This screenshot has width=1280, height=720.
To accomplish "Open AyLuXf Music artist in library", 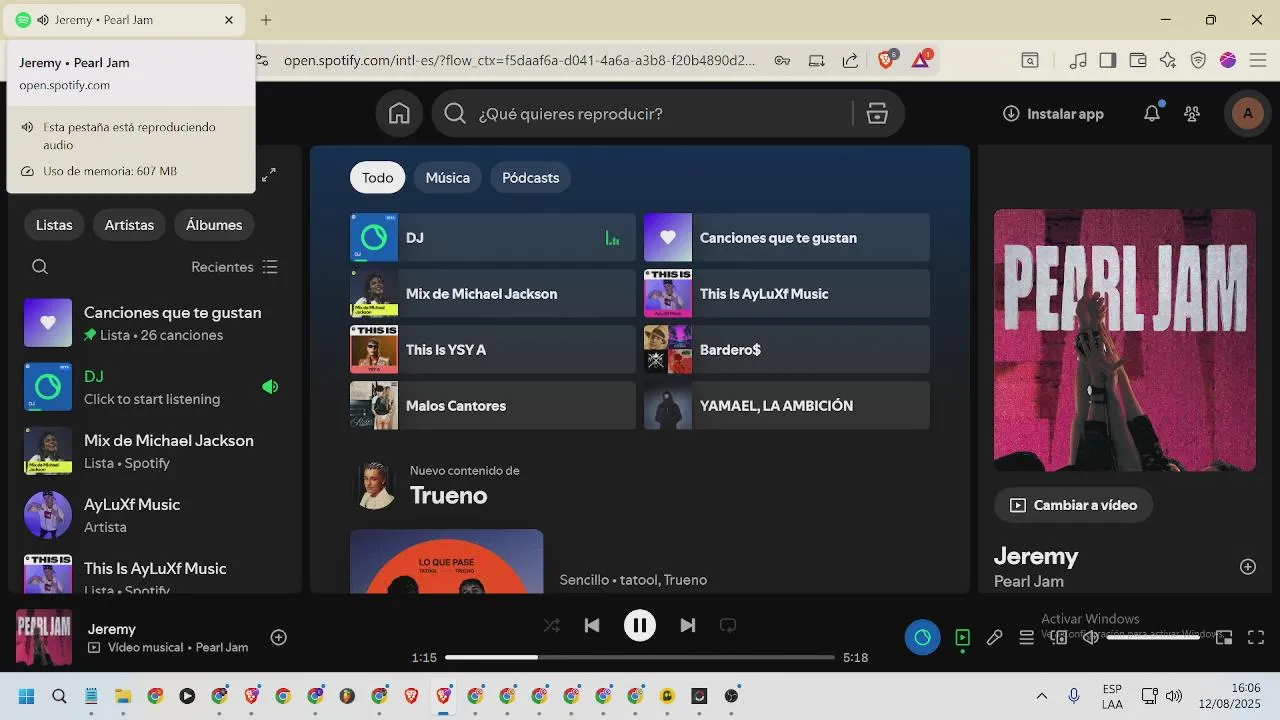I will (154, 515).
